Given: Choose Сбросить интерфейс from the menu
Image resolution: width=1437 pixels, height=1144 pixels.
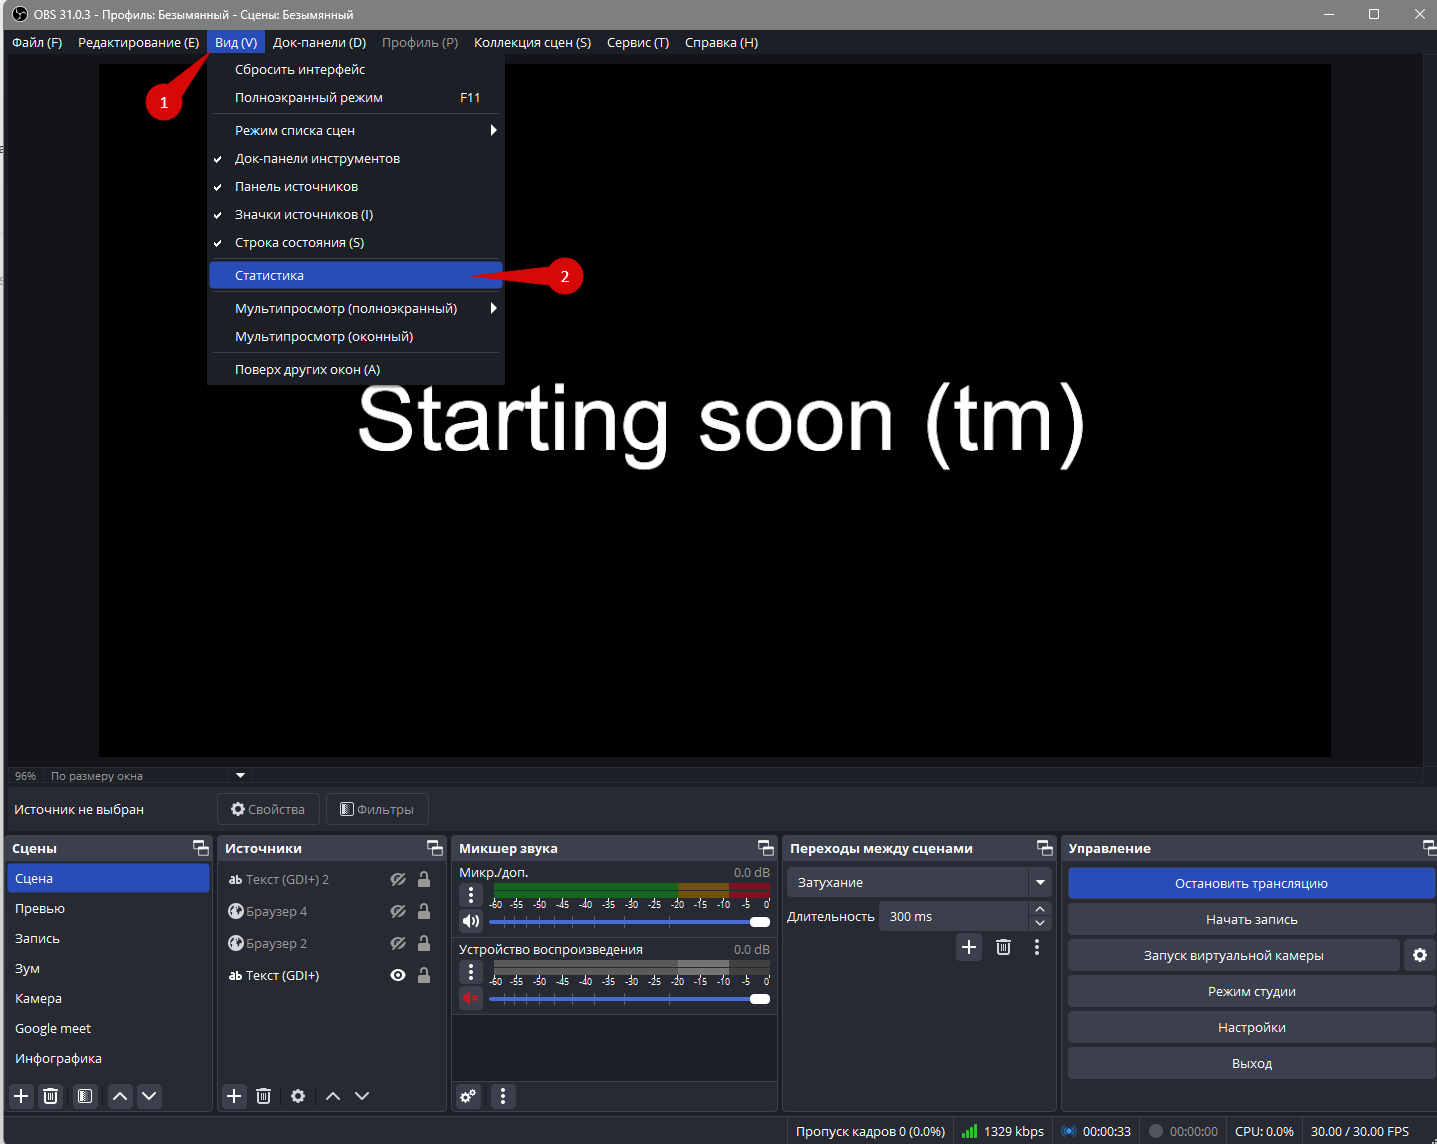Looking at the screenshot, I should [355, 70].
